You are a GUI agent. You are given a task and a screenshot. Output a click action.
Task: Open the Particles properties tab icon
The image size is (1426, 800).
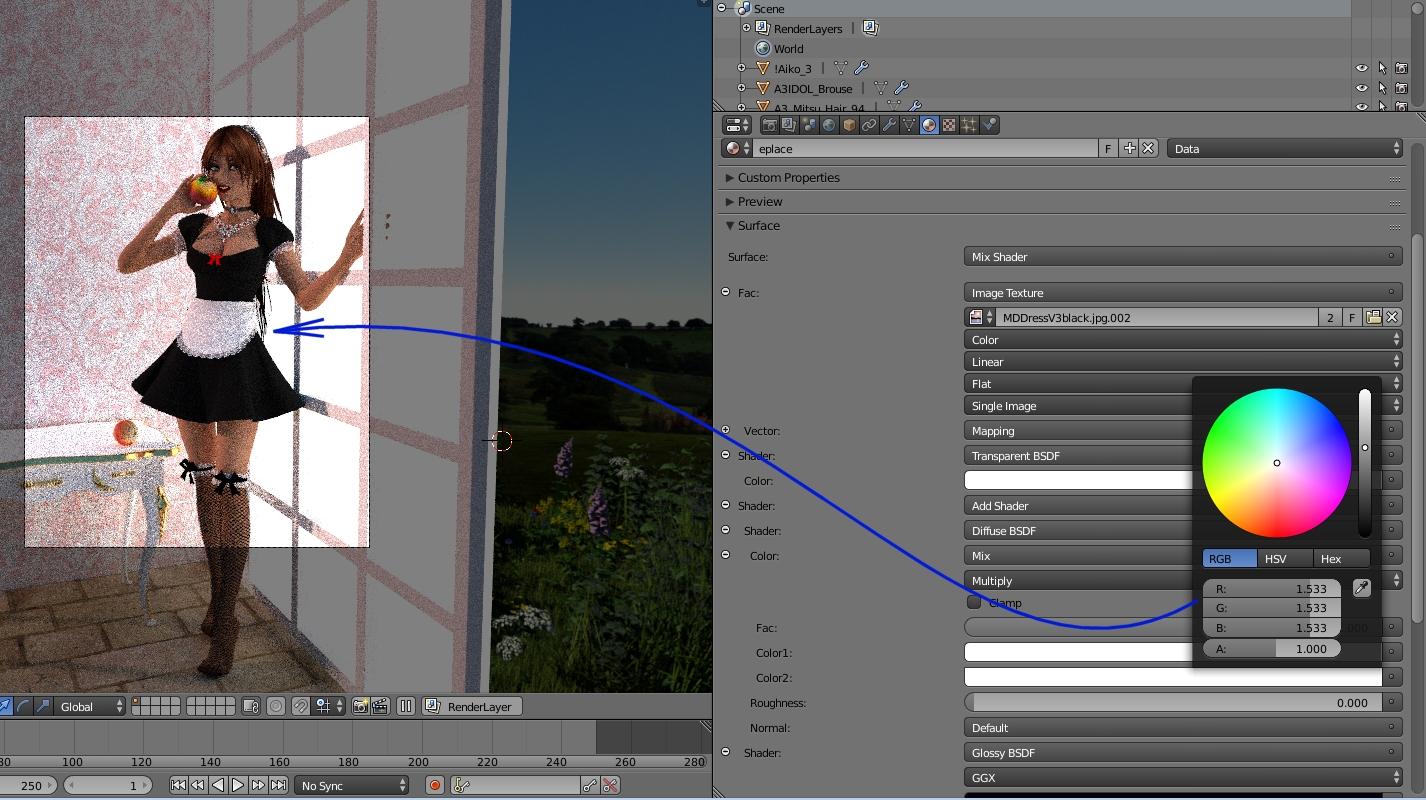(x=969, y=125)
